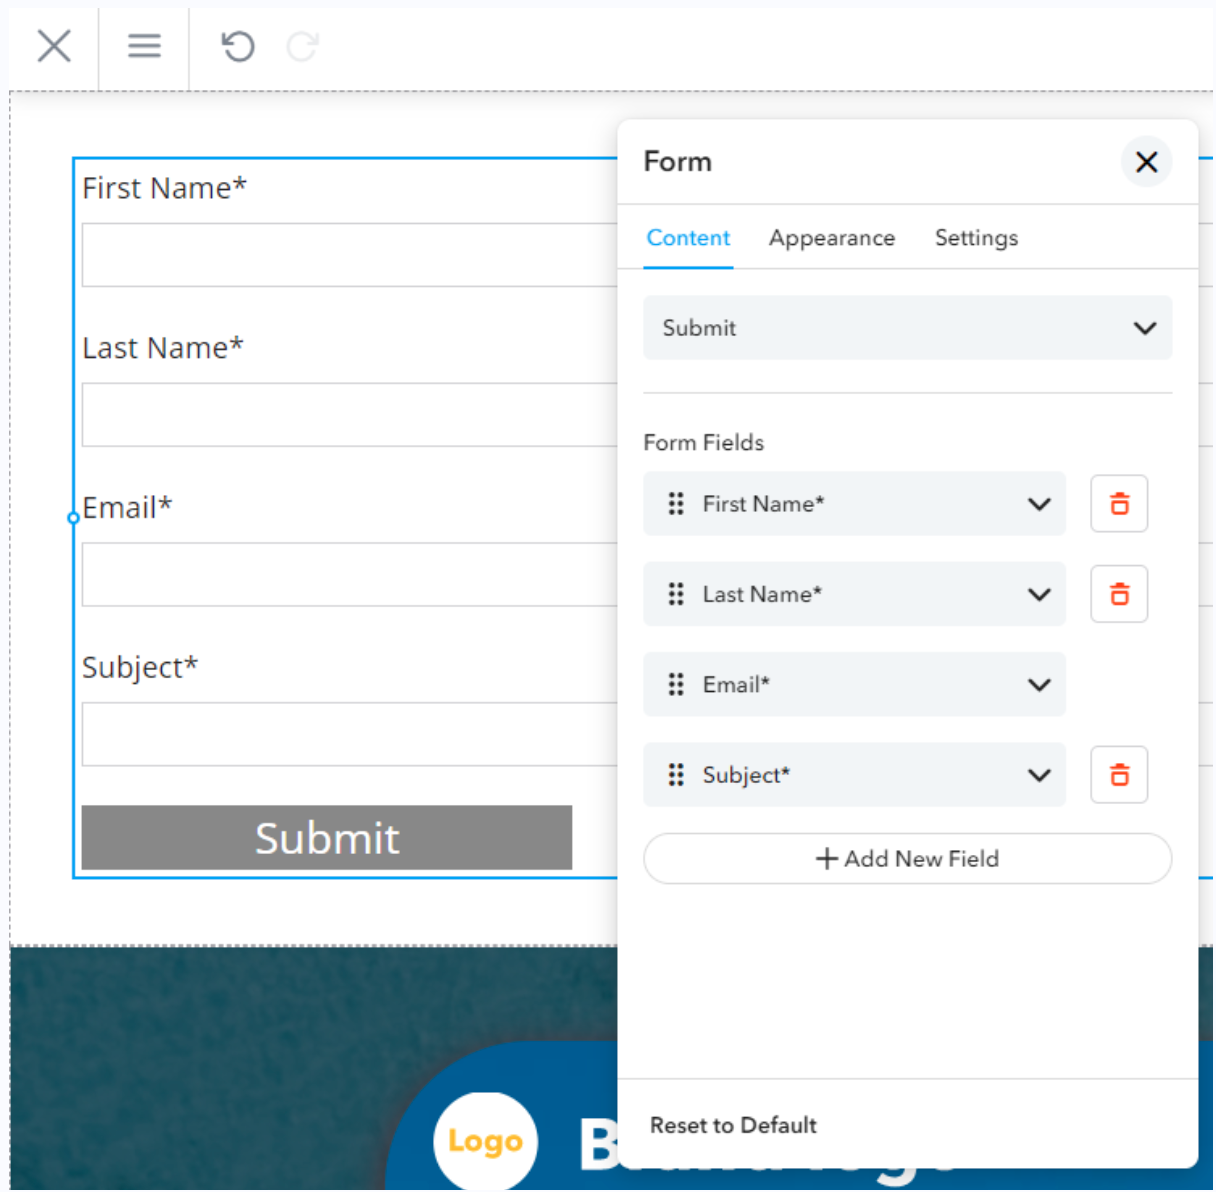
Task: Click the undo arrow icon
Action: coord(237,46)
